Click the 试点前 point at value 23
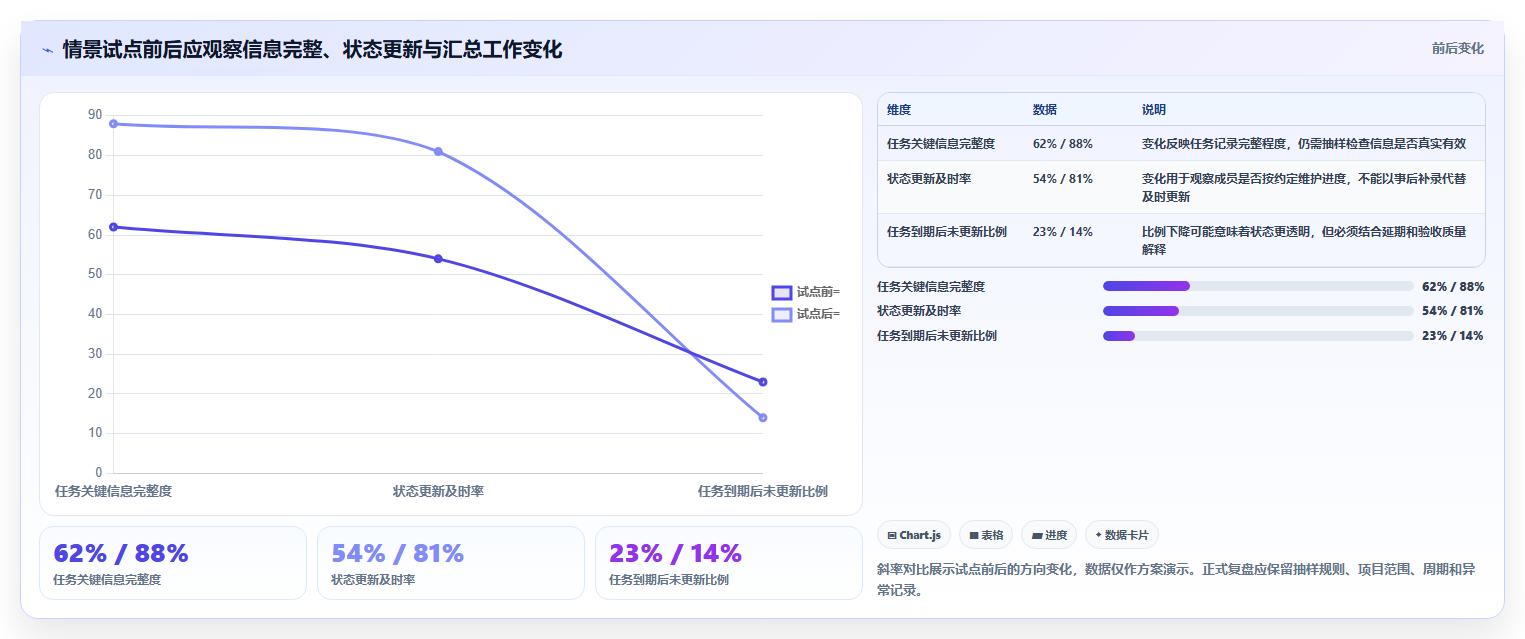The width and height of the screenshot is (1525, 639). tap(763, 382)
